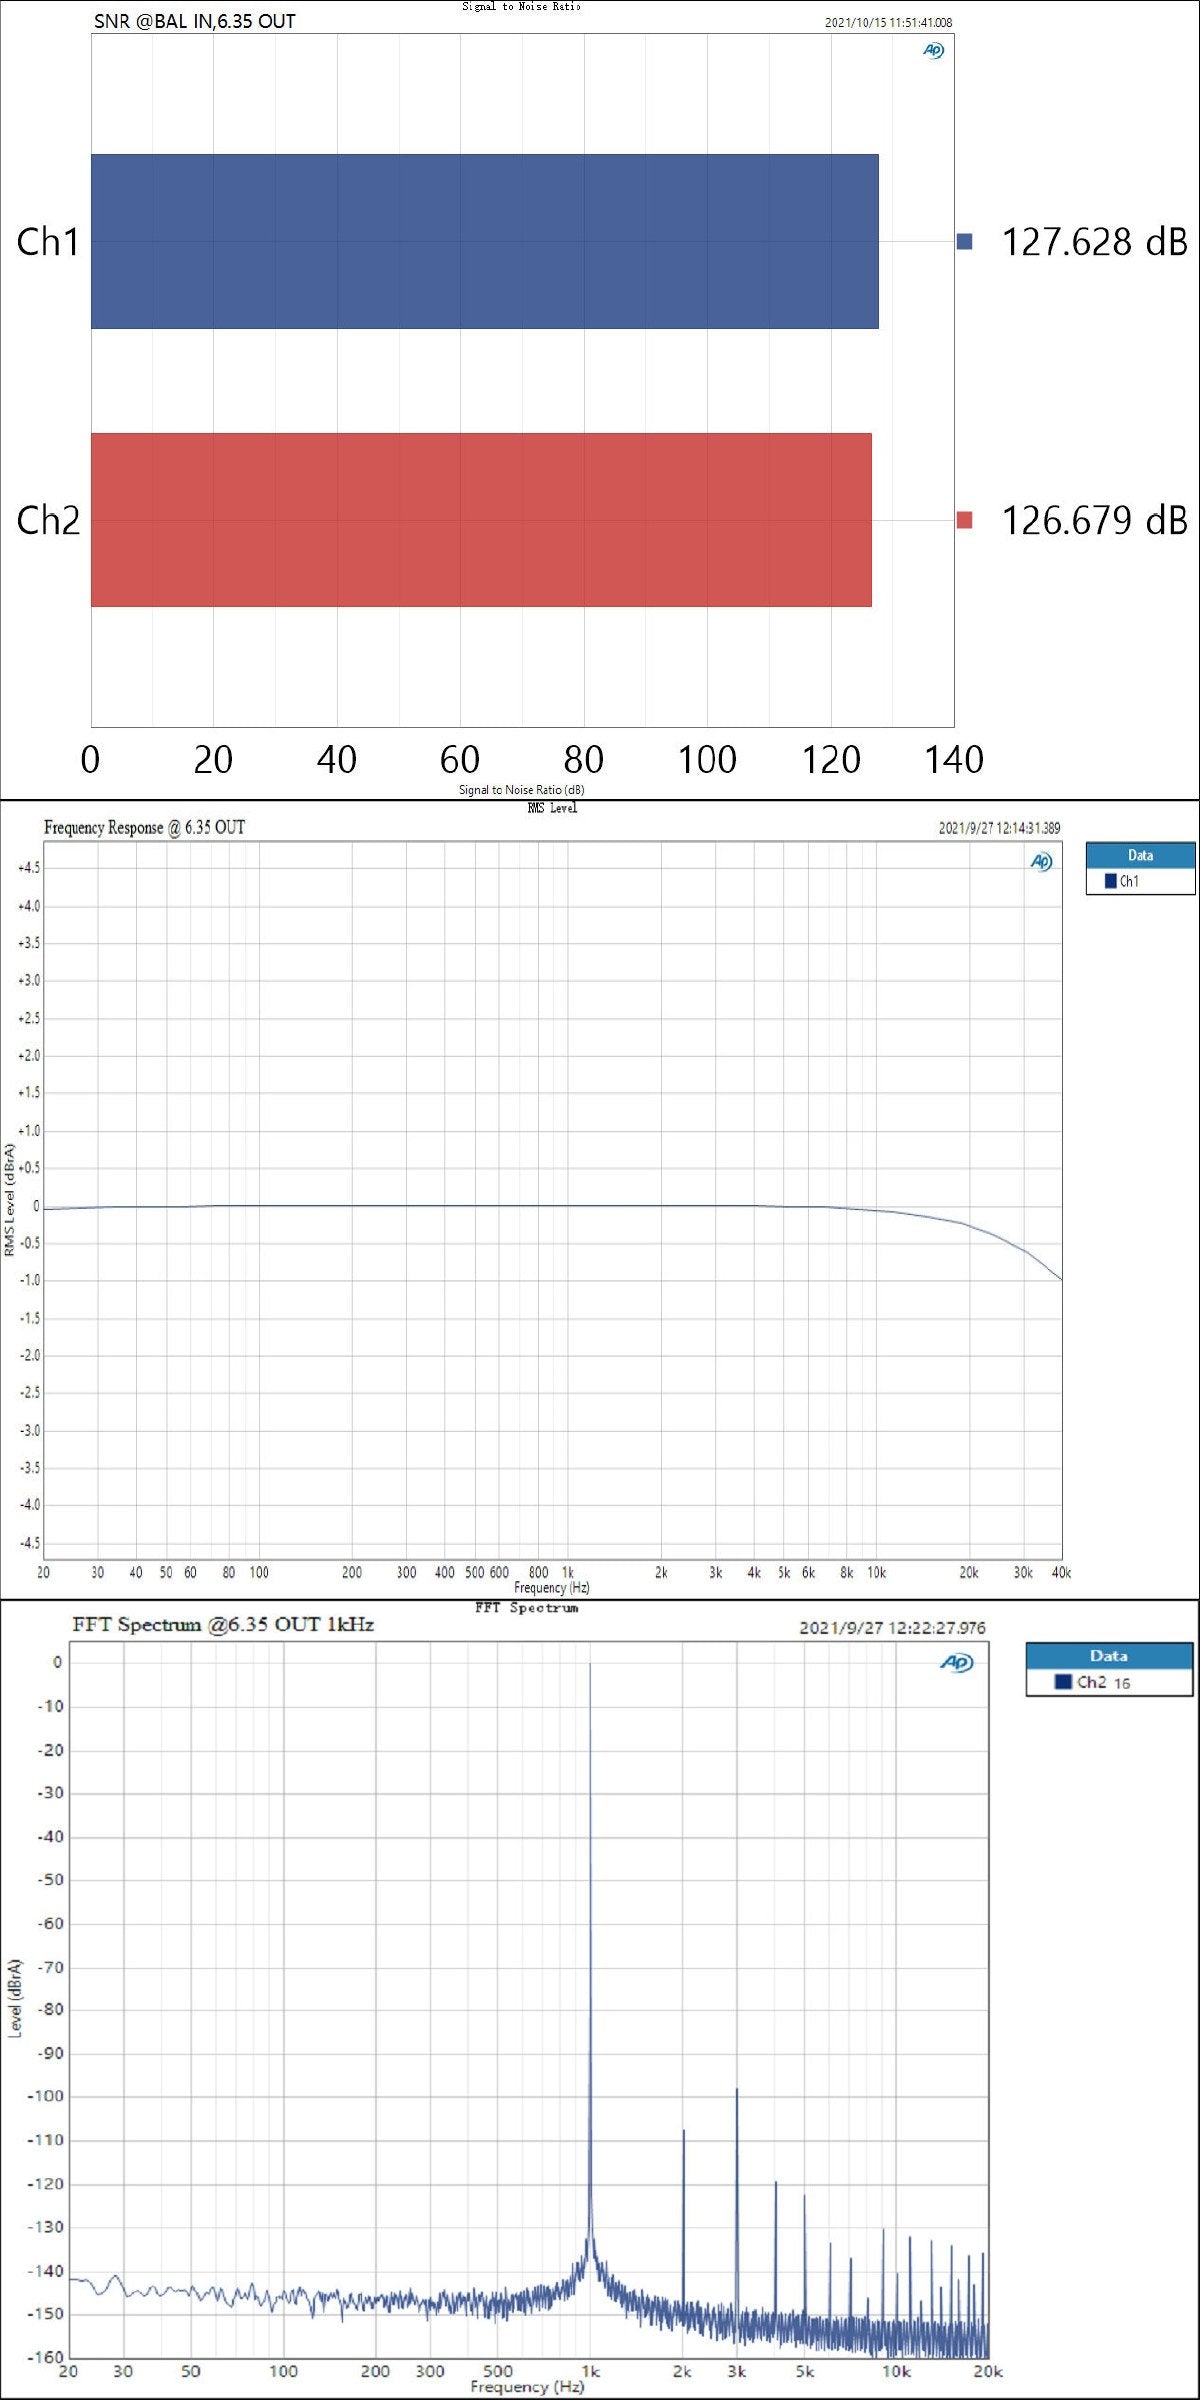
Task: Click the 127.628 dB value label
Action: 1094,242
